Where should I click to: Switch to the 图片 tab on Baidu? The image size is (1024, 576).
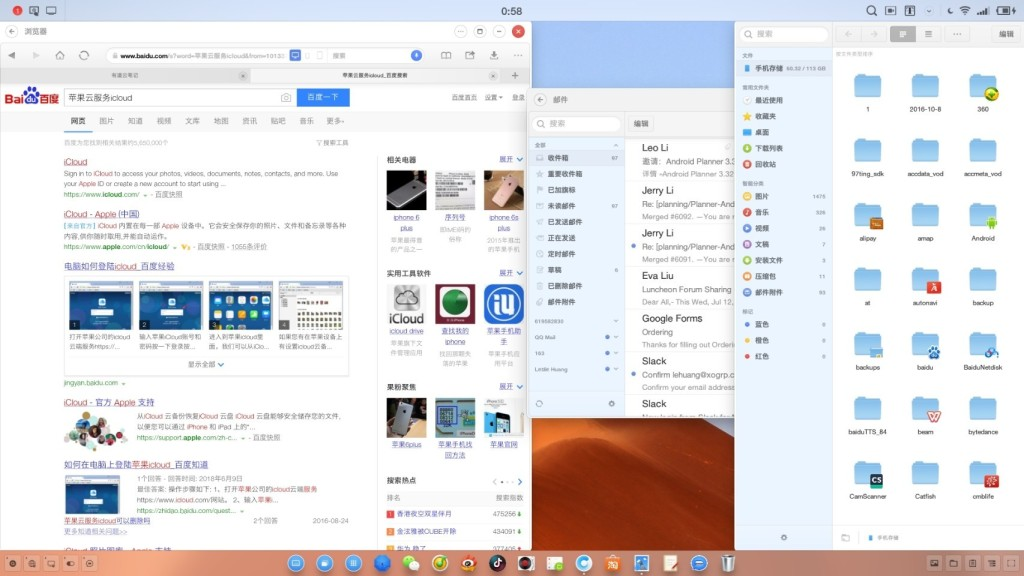tap(106, 121)
